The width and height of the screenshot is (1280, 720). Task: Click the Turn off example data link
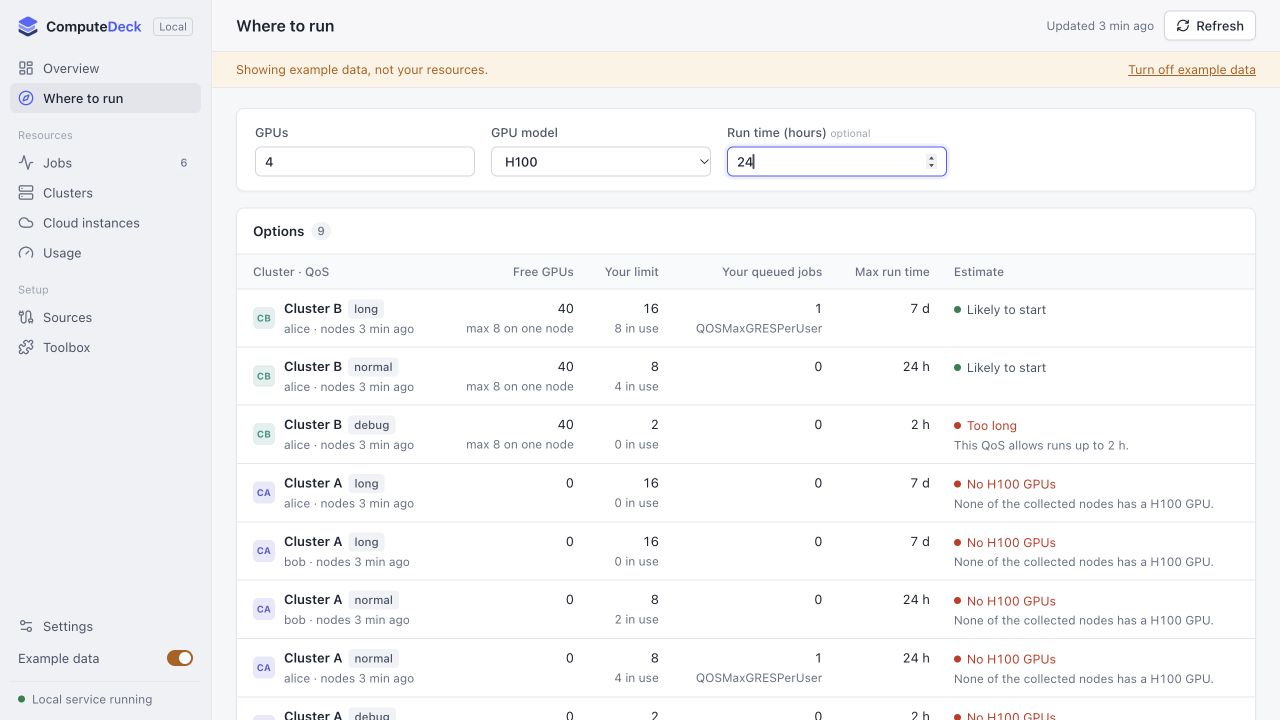pos(1192,70)
